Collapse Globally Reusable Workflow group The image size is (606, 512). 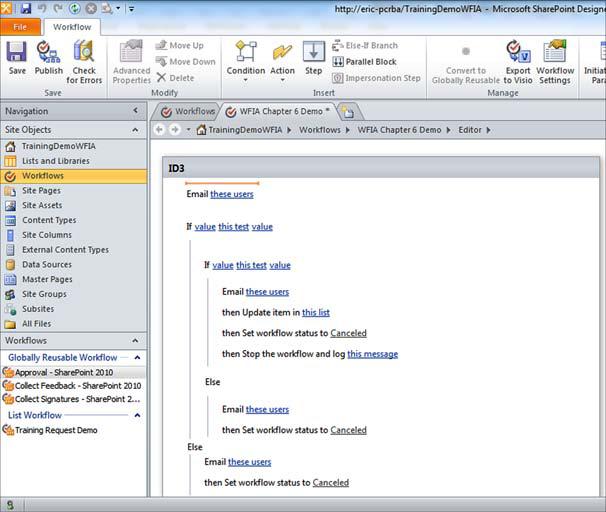tap(137, 357)
